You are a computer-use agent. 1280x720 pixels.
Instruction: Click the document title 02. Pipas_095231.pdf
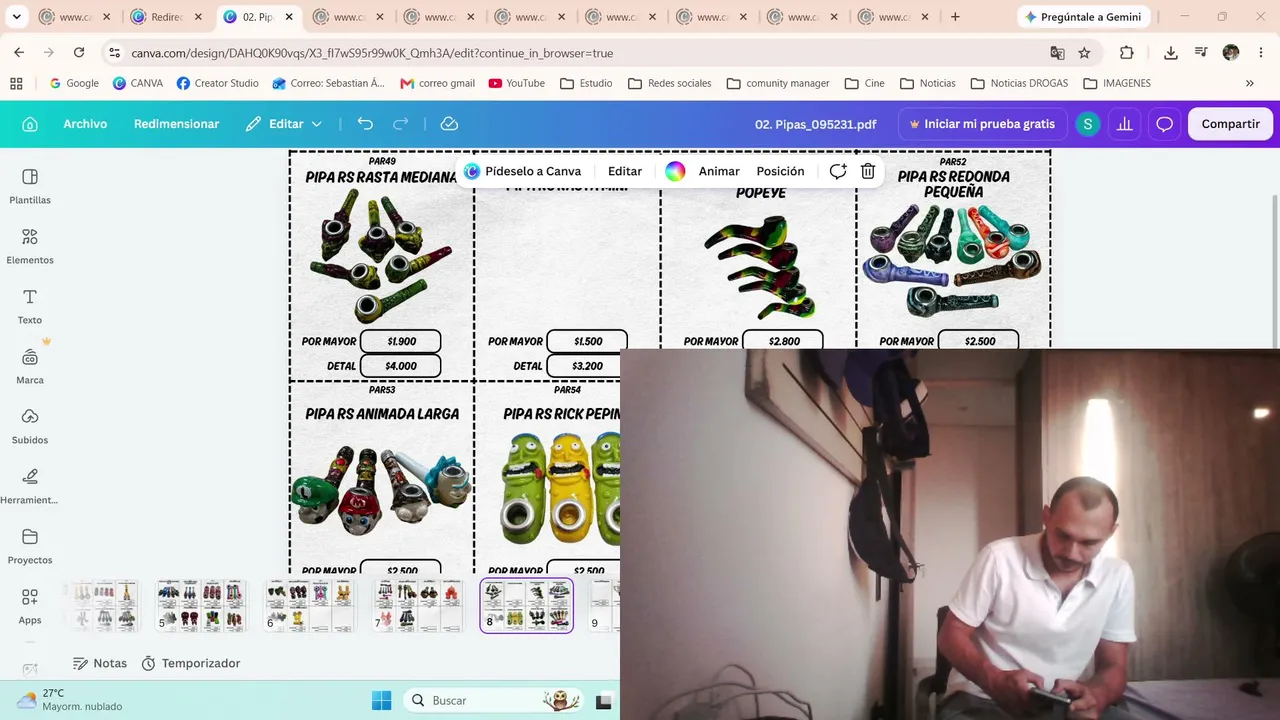815,124
